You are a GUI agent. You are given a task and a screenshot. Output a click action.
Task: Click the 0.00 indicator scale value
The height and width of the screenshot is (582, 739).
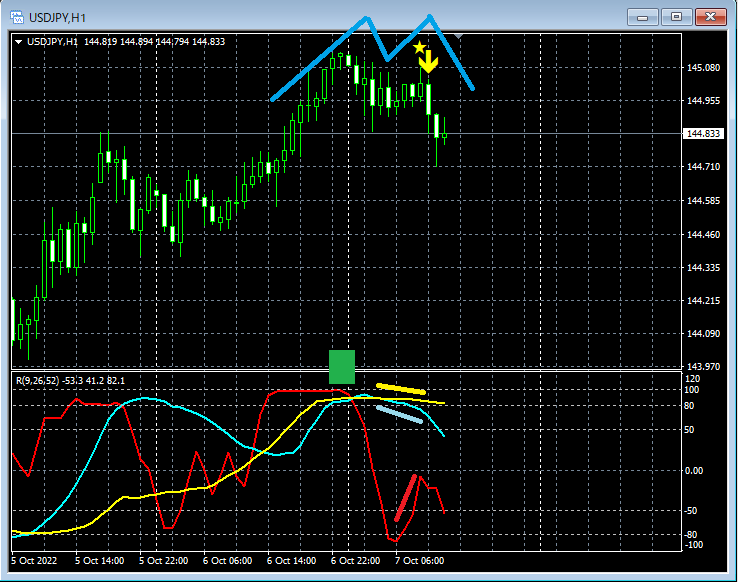693,470
